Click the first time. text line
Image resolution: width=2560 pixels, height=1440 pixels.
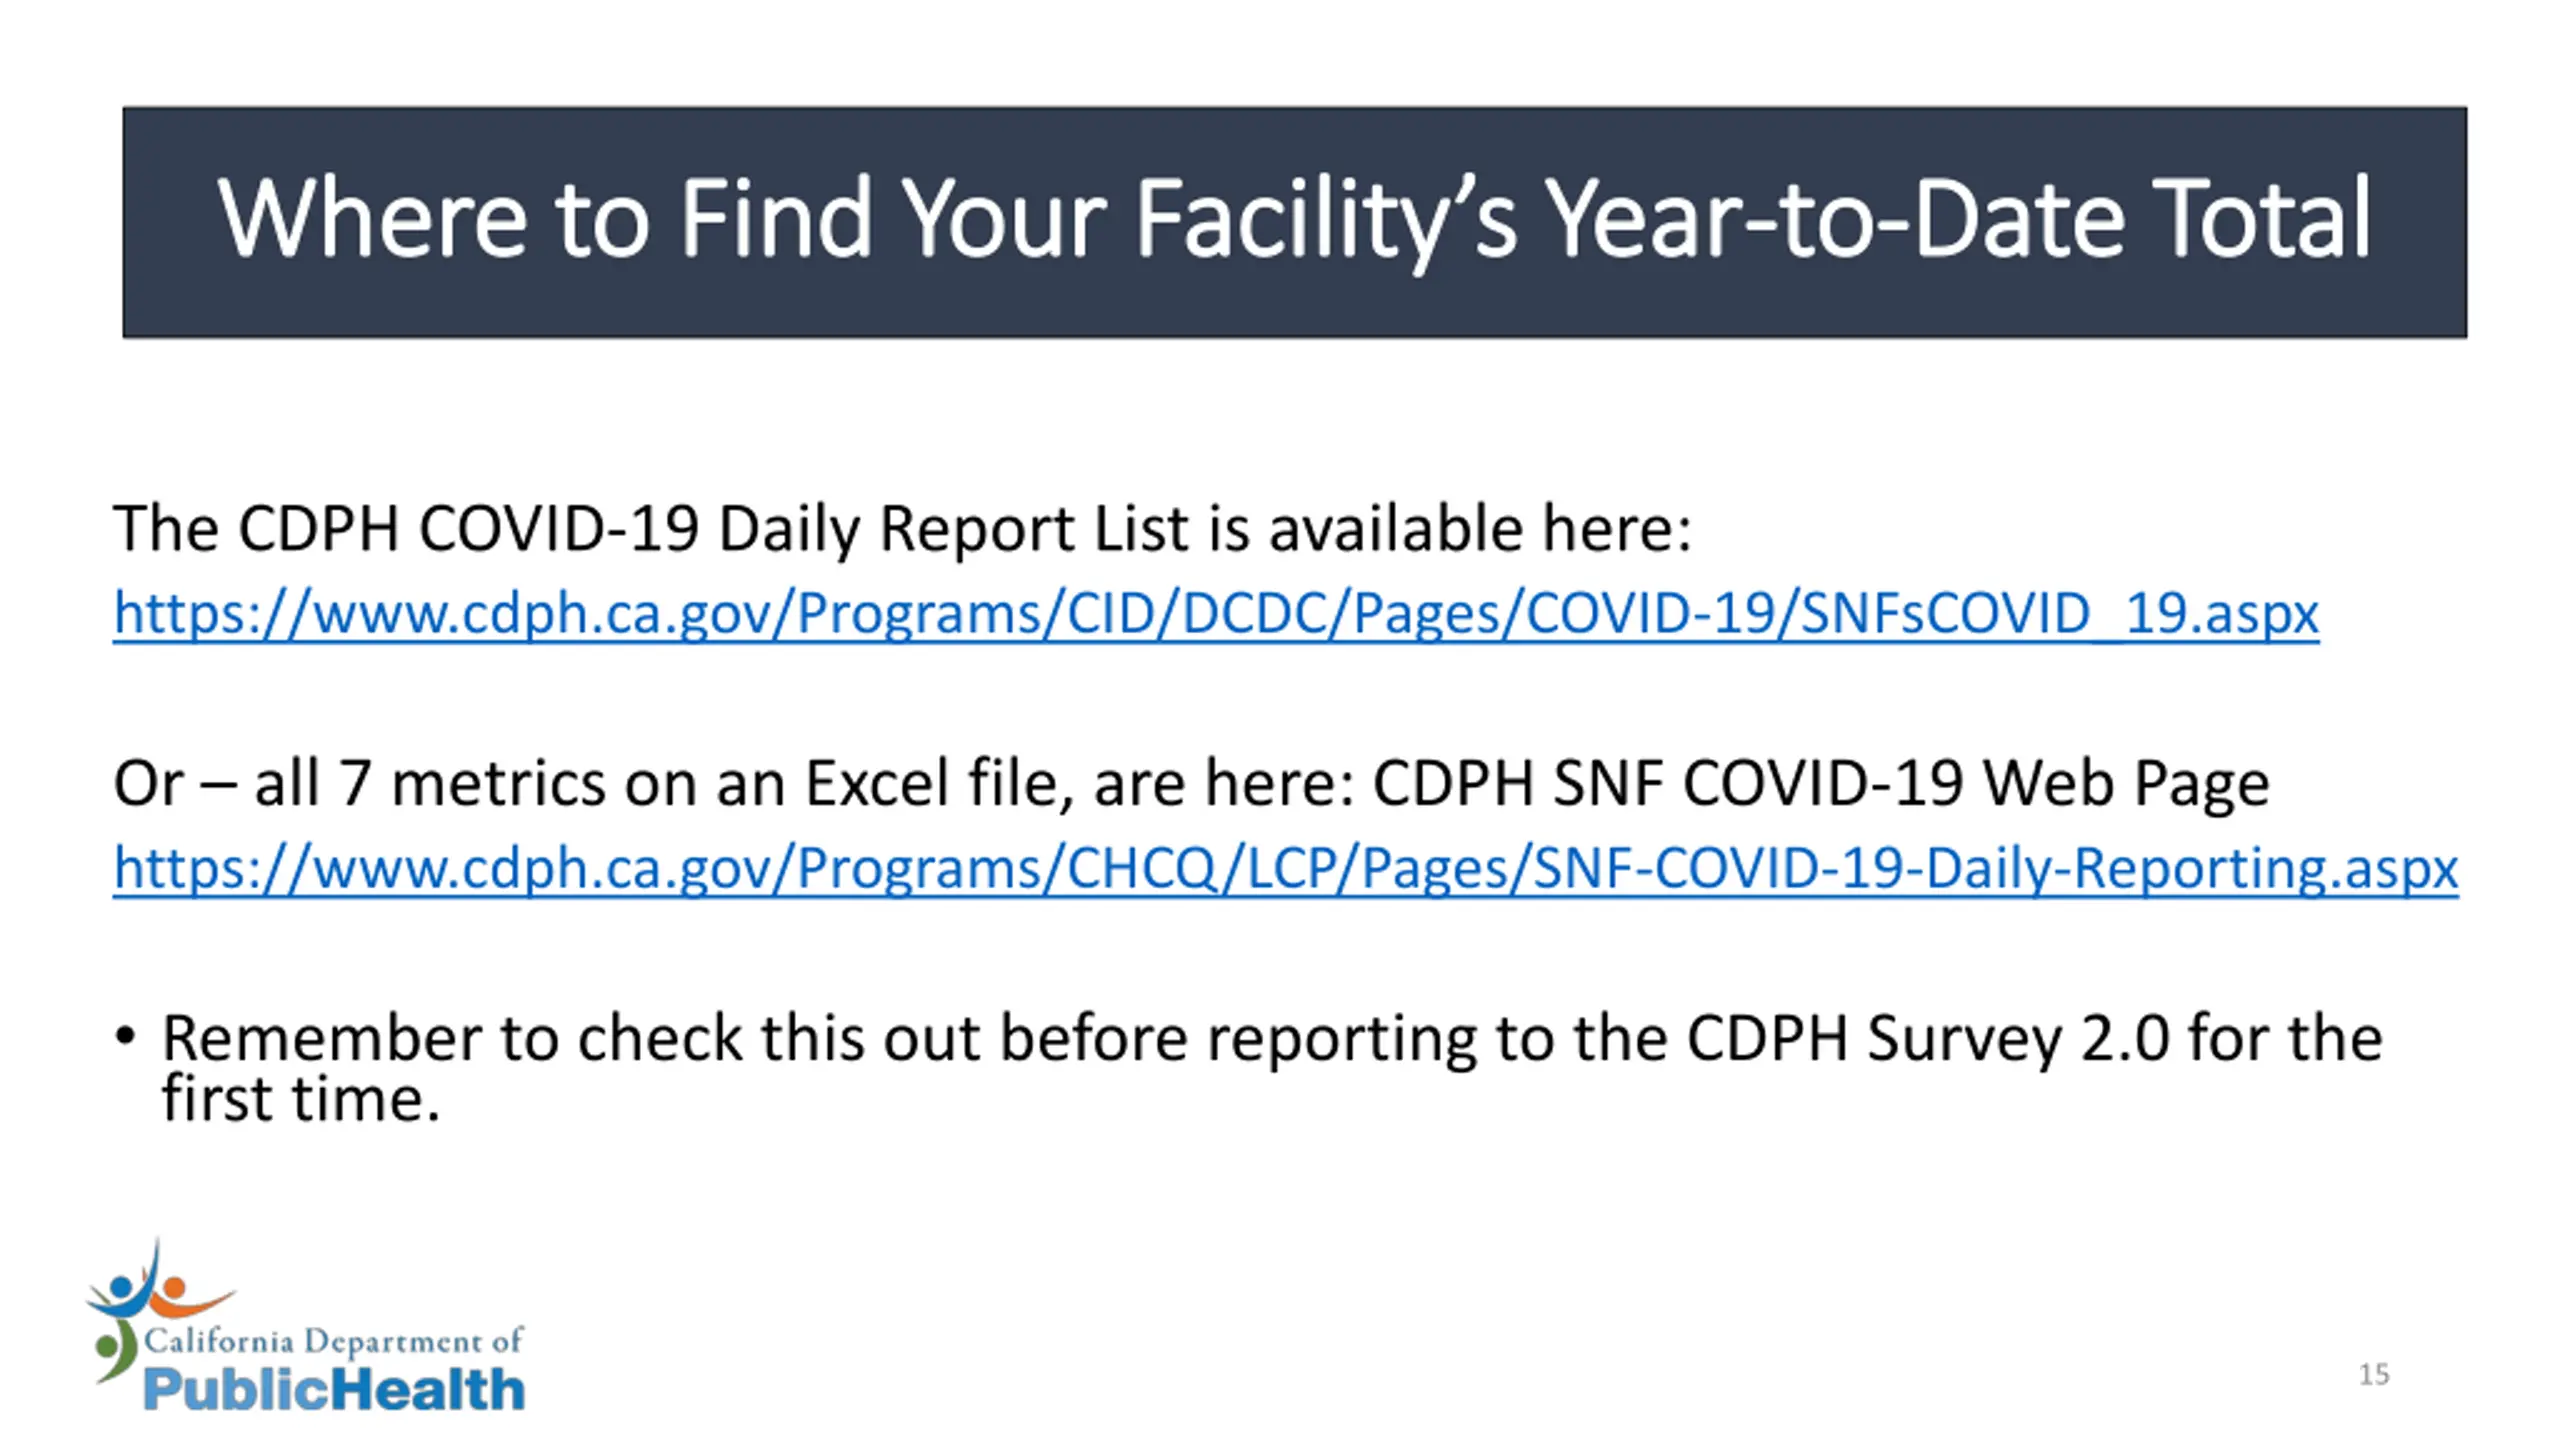[x=301, y=1099]
